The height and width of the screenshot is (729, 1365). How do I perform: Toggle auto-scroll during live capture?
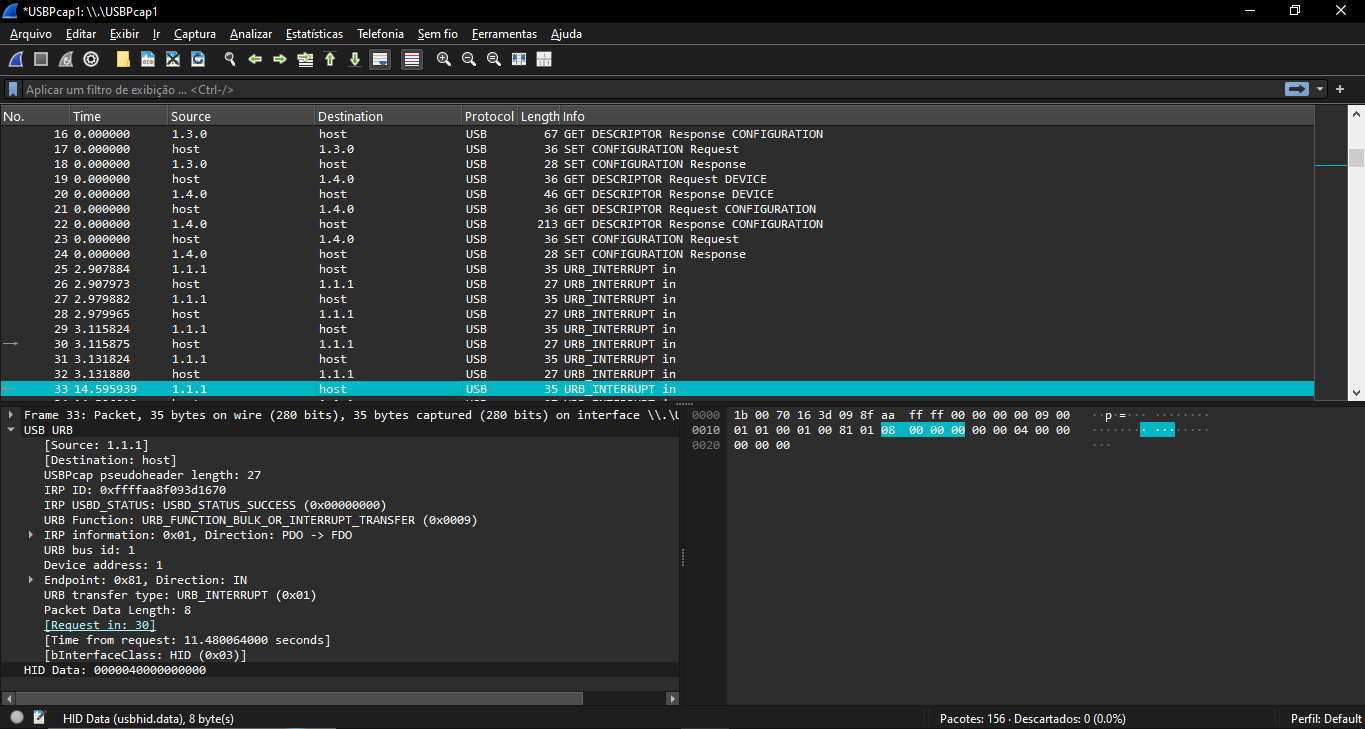pos(380,59)
